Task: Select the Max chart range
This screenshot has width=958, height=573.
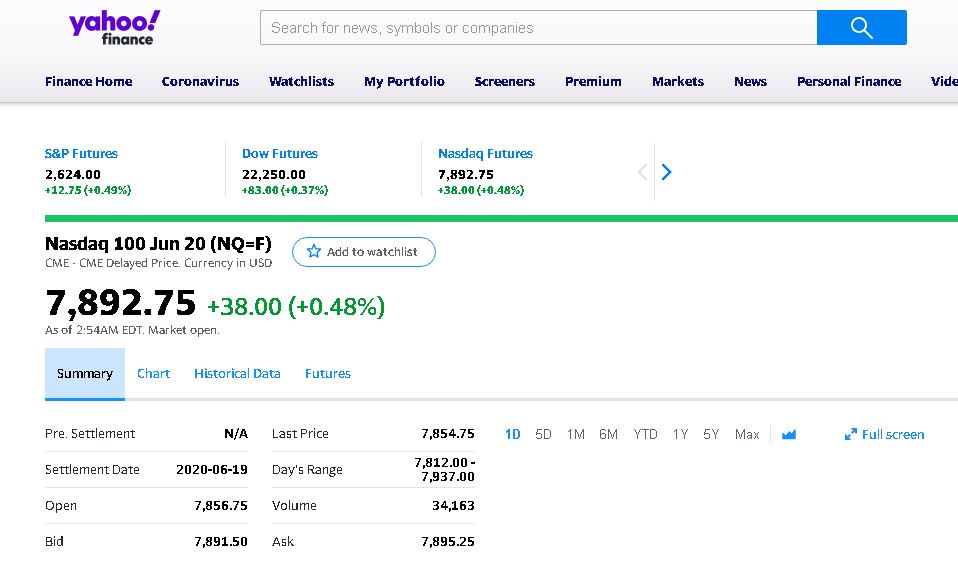Action: (x=747, y=434)
